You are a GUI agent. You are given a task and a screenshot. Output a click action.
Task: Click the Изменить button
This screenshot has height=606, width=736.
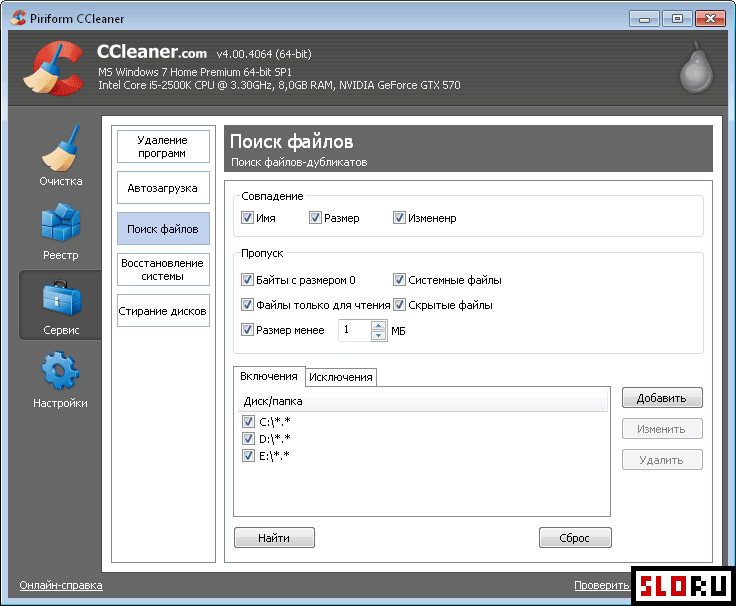(x=662, y=429)
